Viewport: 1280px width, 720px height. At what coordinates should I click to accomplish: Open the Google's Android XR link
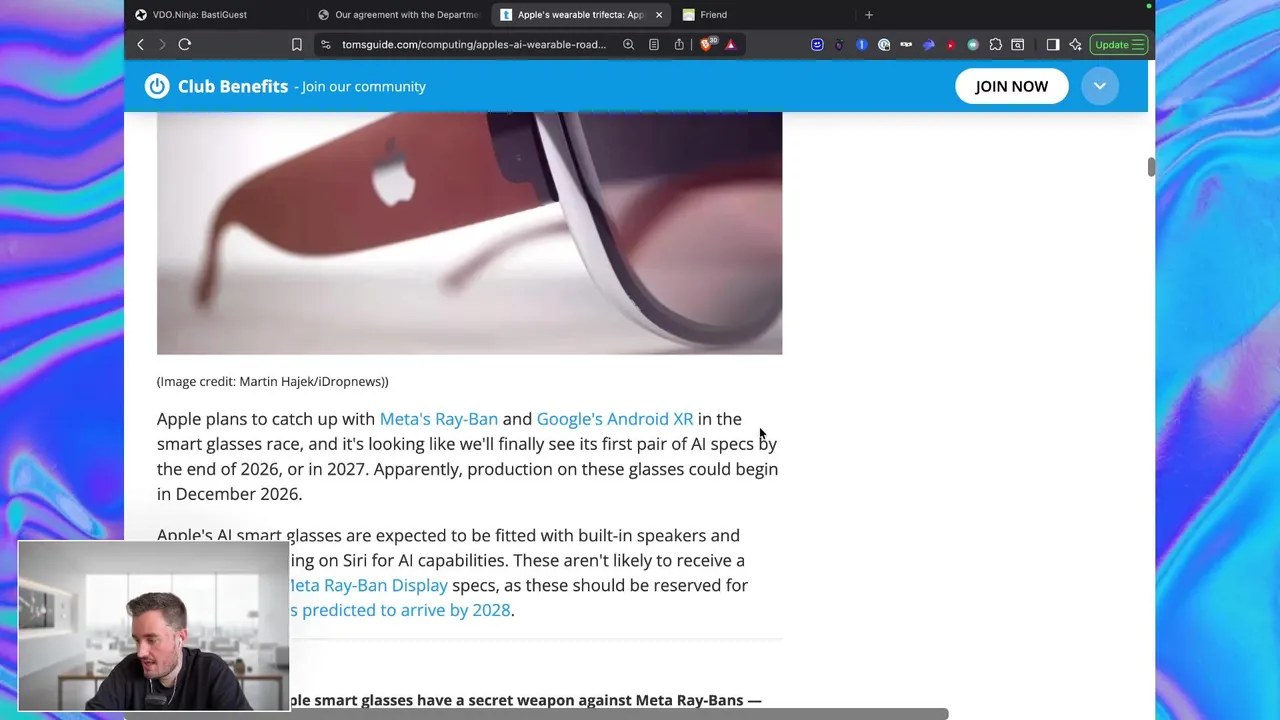(615, 419)
